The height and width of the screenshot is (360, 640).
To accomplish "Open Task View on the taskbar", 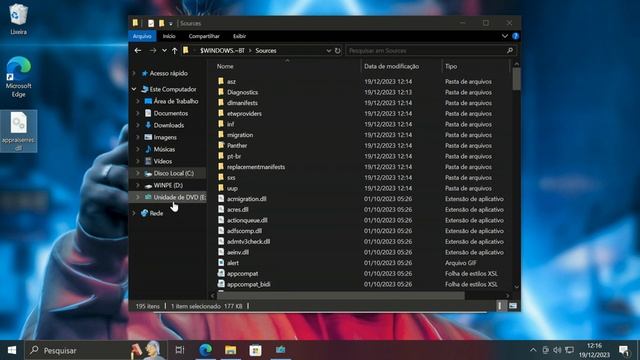I will [180, 350].
